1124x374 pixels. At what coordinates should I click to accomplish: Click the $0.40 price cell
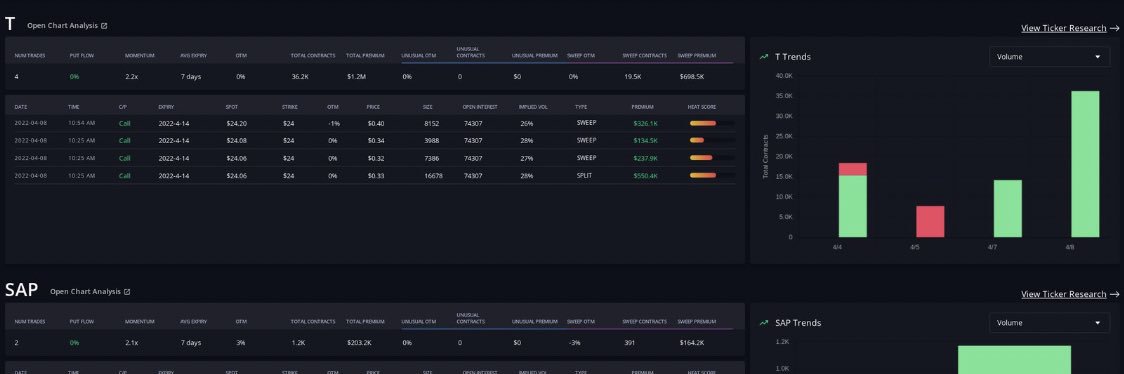(x=376, y=123)
